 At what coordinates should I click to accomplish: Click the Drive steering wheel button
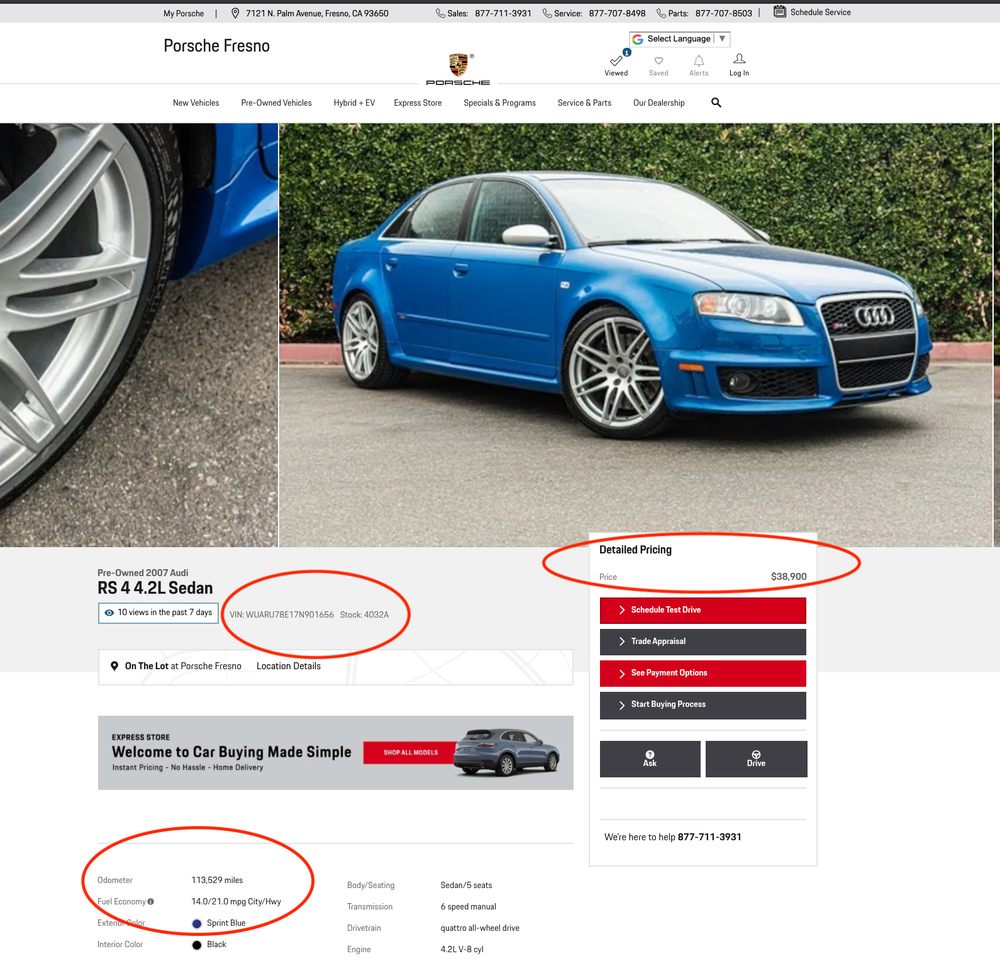[756, 759]
